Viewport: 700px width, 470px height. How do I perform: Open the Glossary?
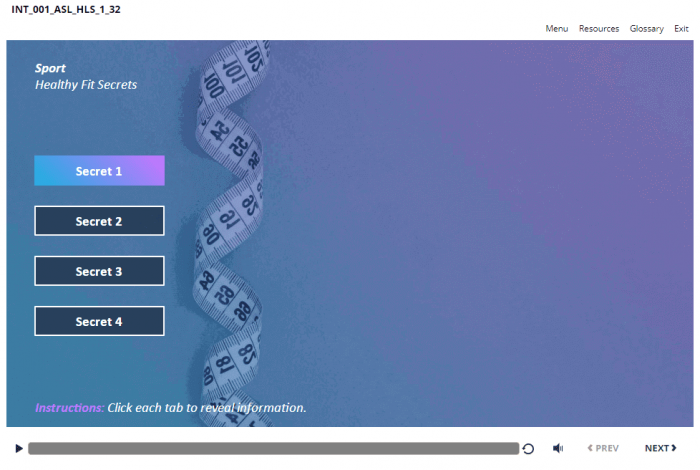[646, 29]
